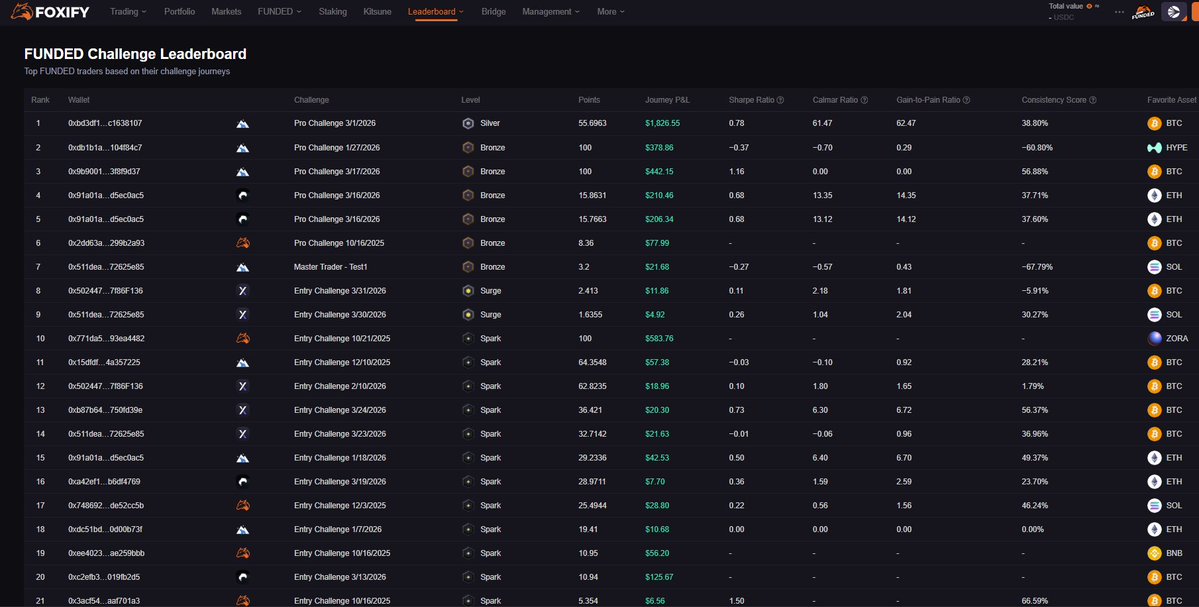Screen dimensions: 1199x607
Task: Click the Foxify logo
Action: pyautogui.click(x=50, y=12)
